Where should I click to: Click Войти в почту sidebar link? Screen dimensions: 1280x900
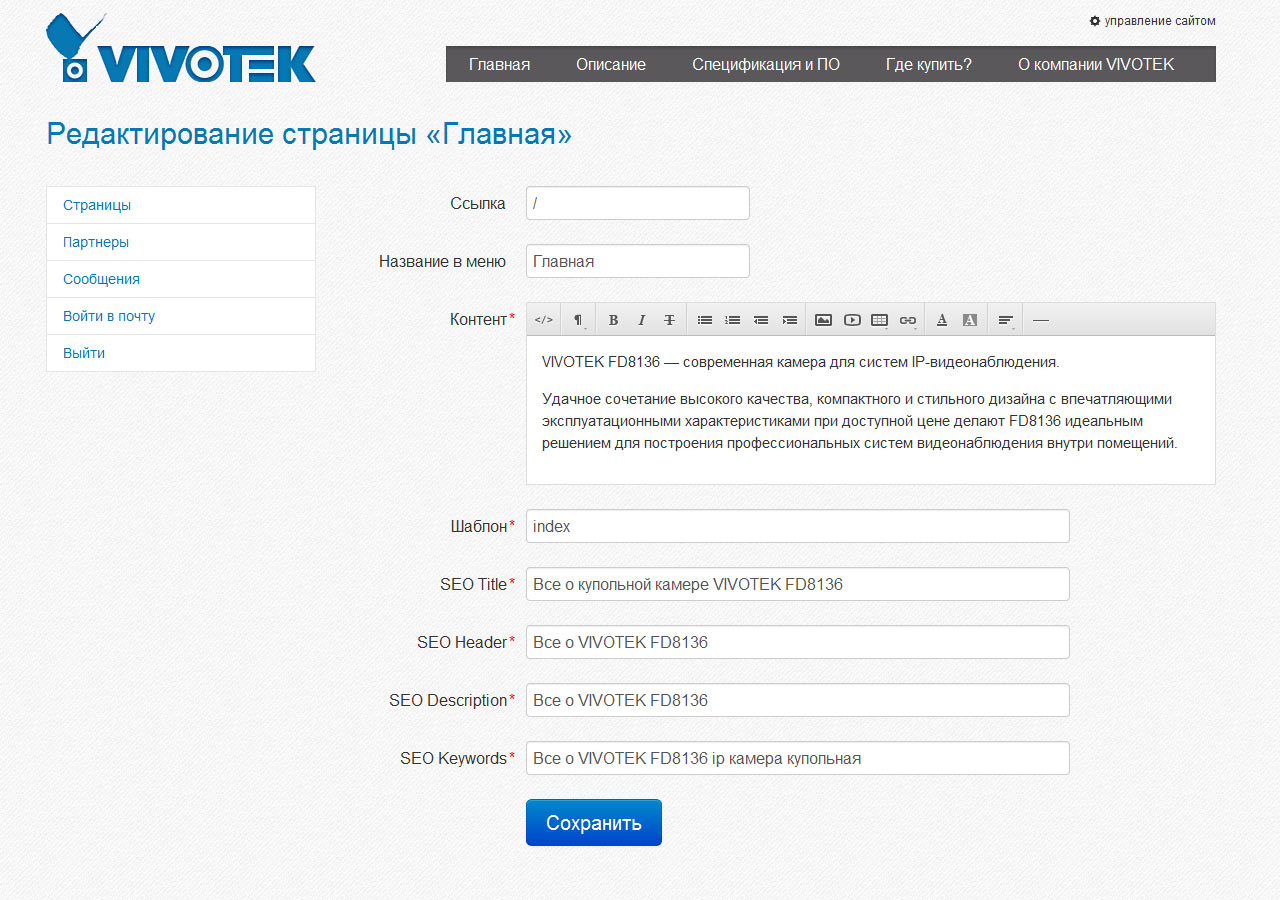tap(181, 316)
